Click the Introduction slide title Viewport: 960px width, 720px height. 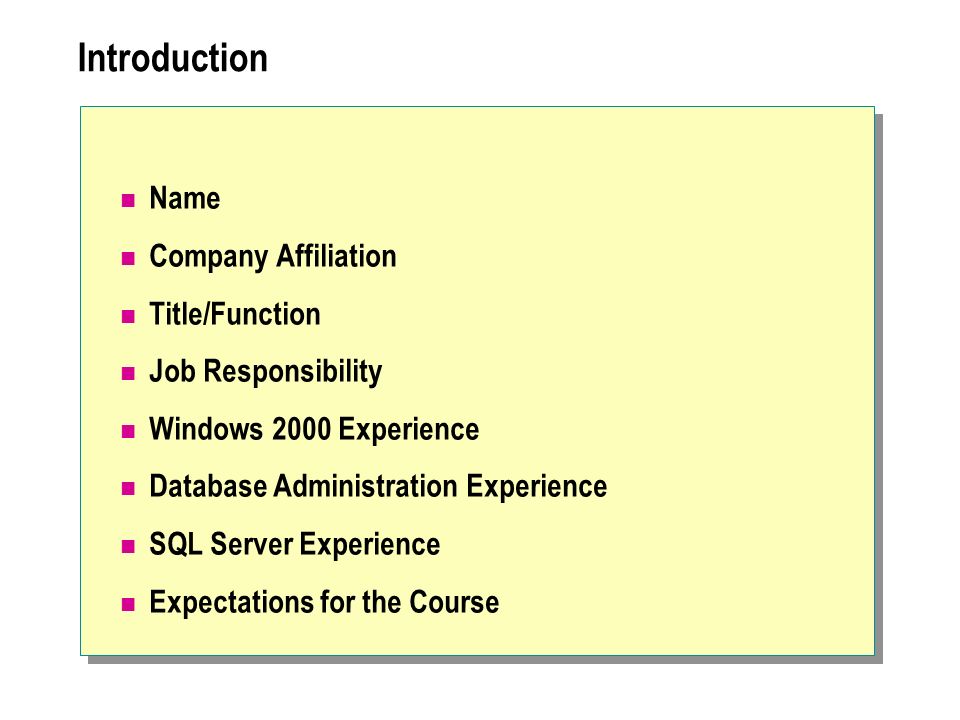[173, 58]
